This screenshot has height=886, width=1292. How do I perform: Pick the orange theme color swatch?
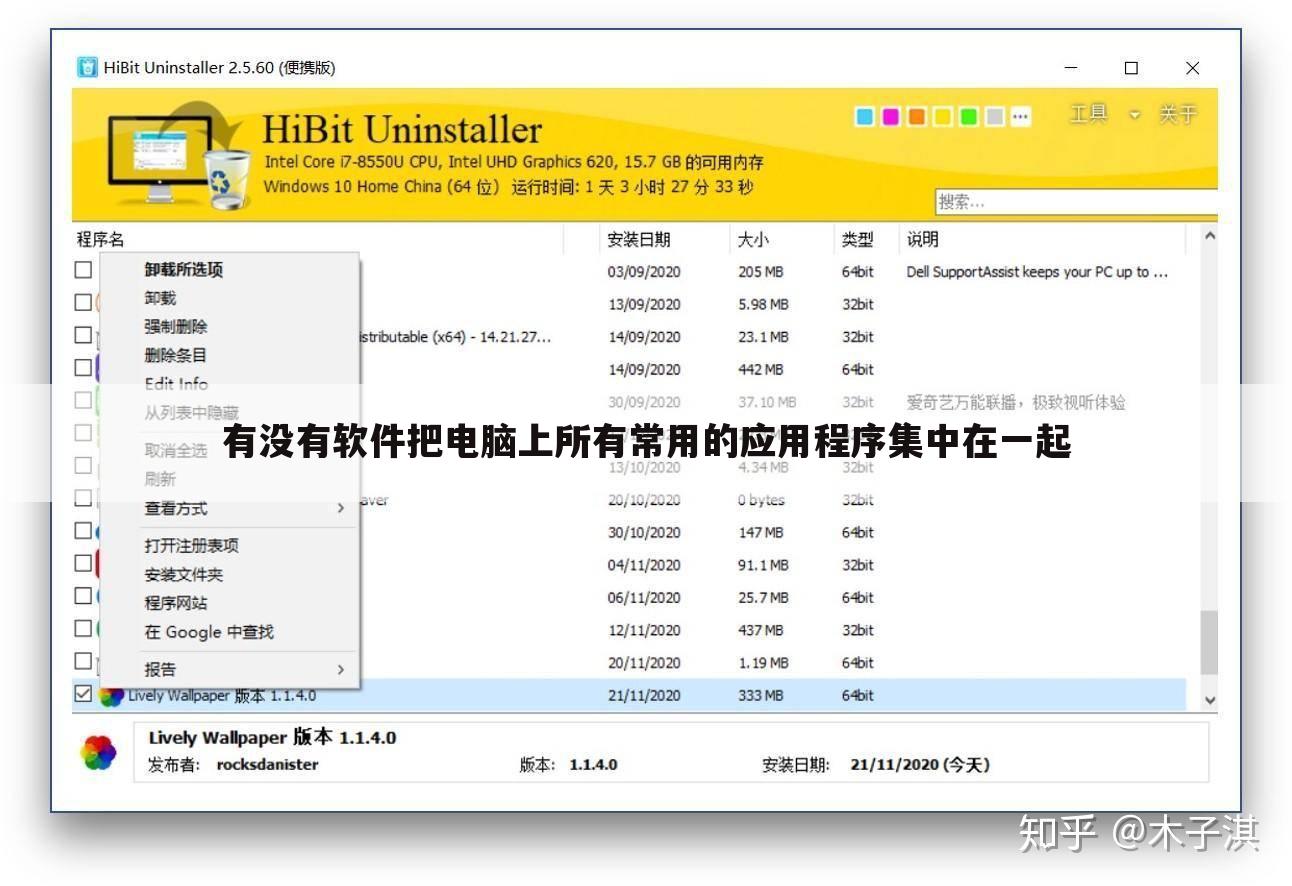click(x=916, y=117)
